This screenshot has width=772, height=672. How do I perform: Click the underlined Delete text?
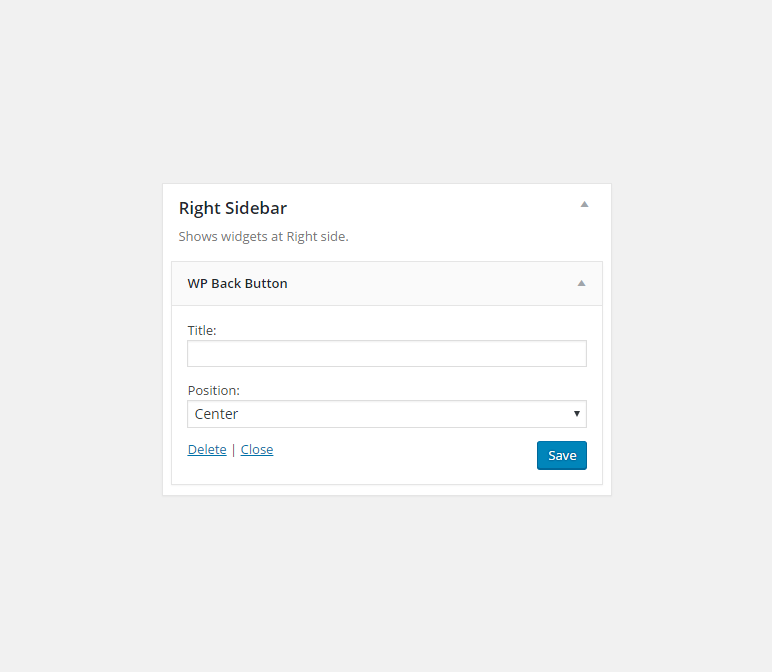point(207,449)
